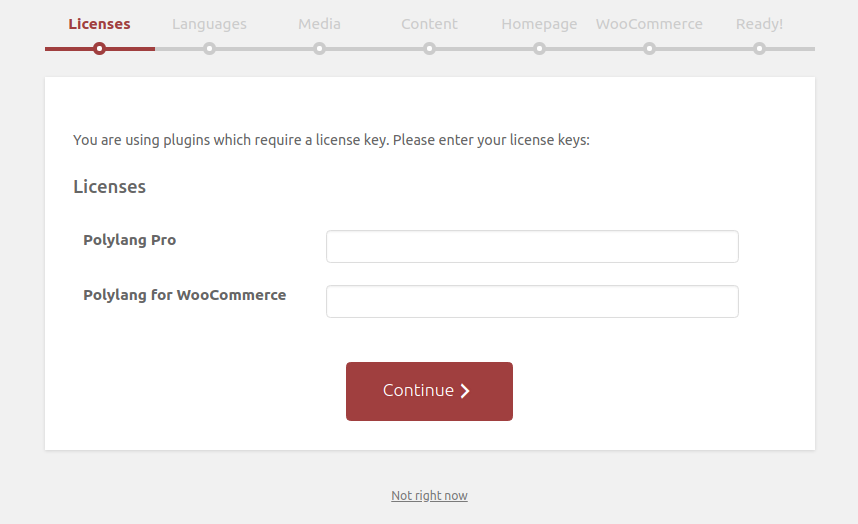858x524 pixels.
Task: Click the Polylang Pro field label
Action: click(x=130, y=240)
